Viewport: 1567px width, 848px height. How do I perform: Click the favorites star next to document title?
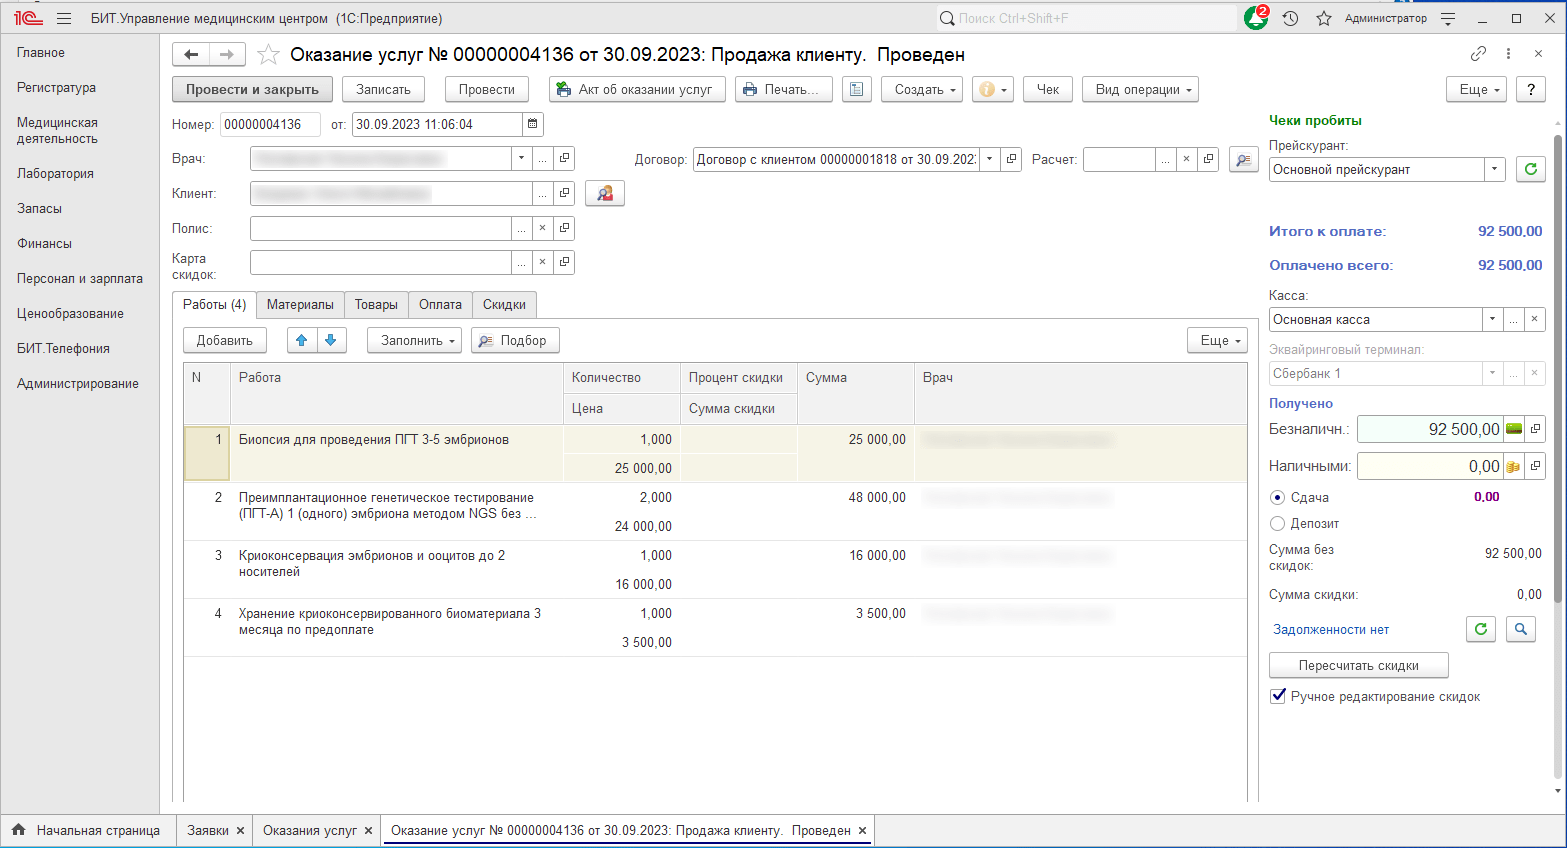(268, 55)
